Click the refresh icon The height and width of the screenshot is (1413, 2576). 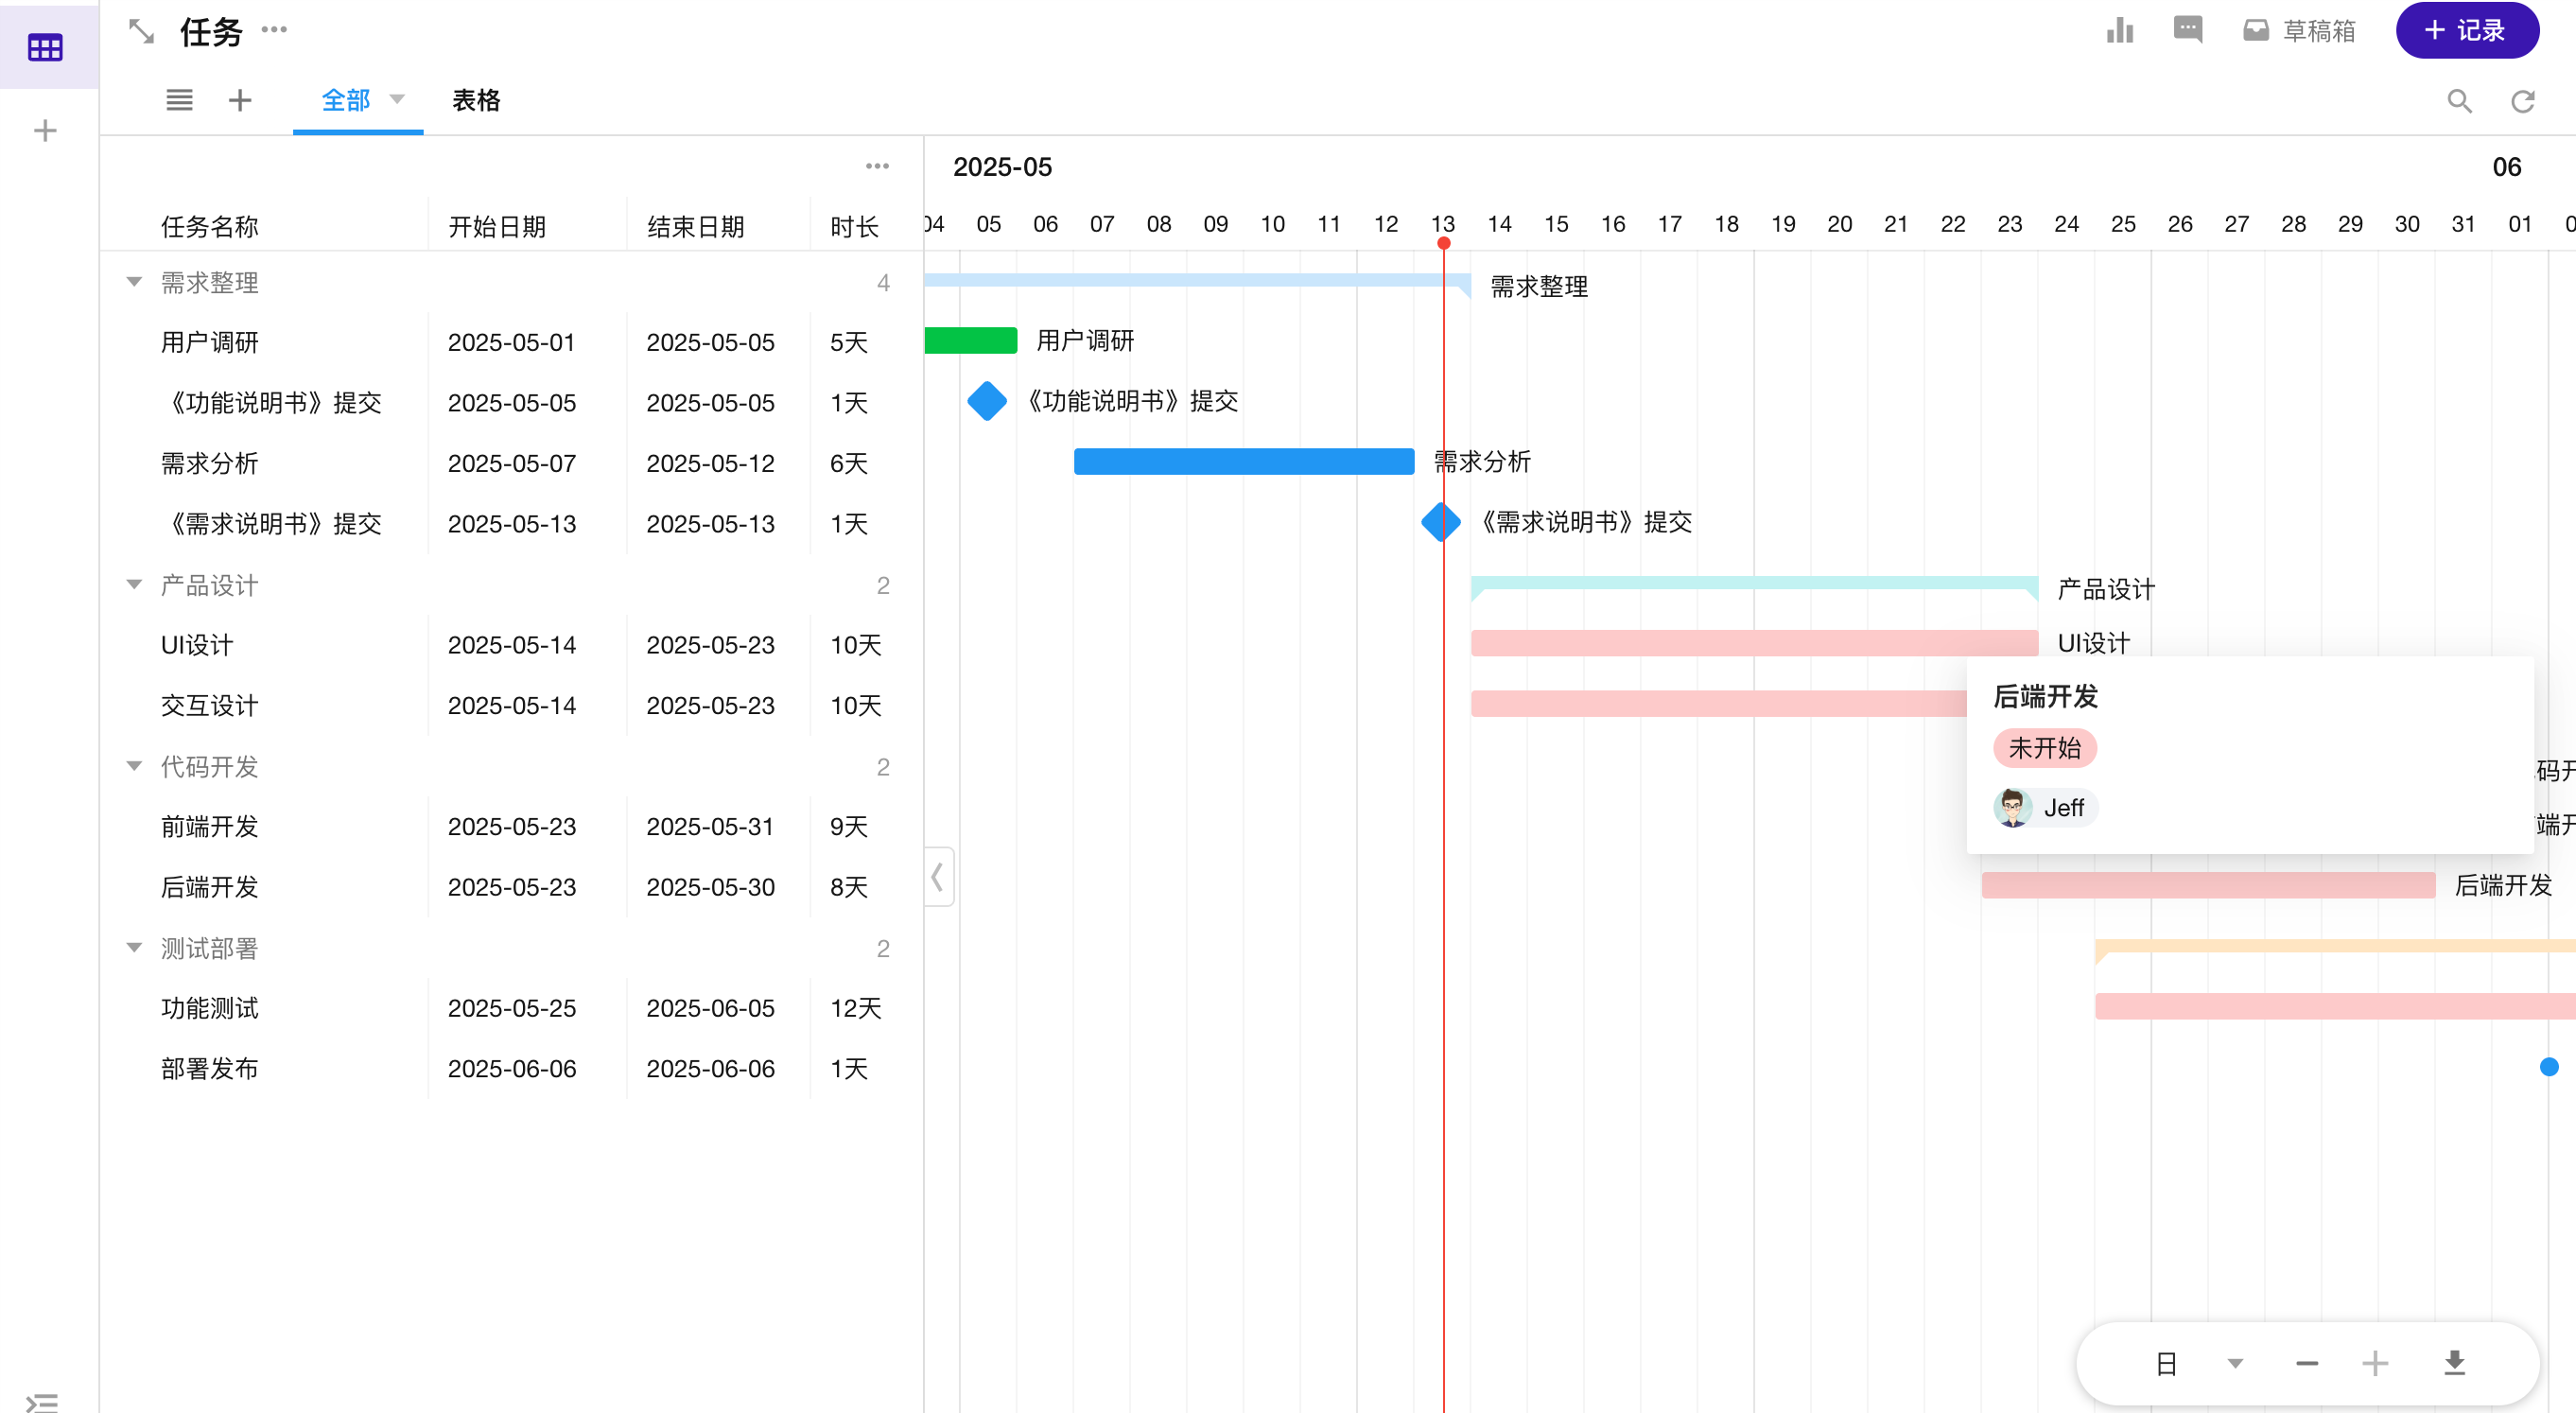(2522, 101)
